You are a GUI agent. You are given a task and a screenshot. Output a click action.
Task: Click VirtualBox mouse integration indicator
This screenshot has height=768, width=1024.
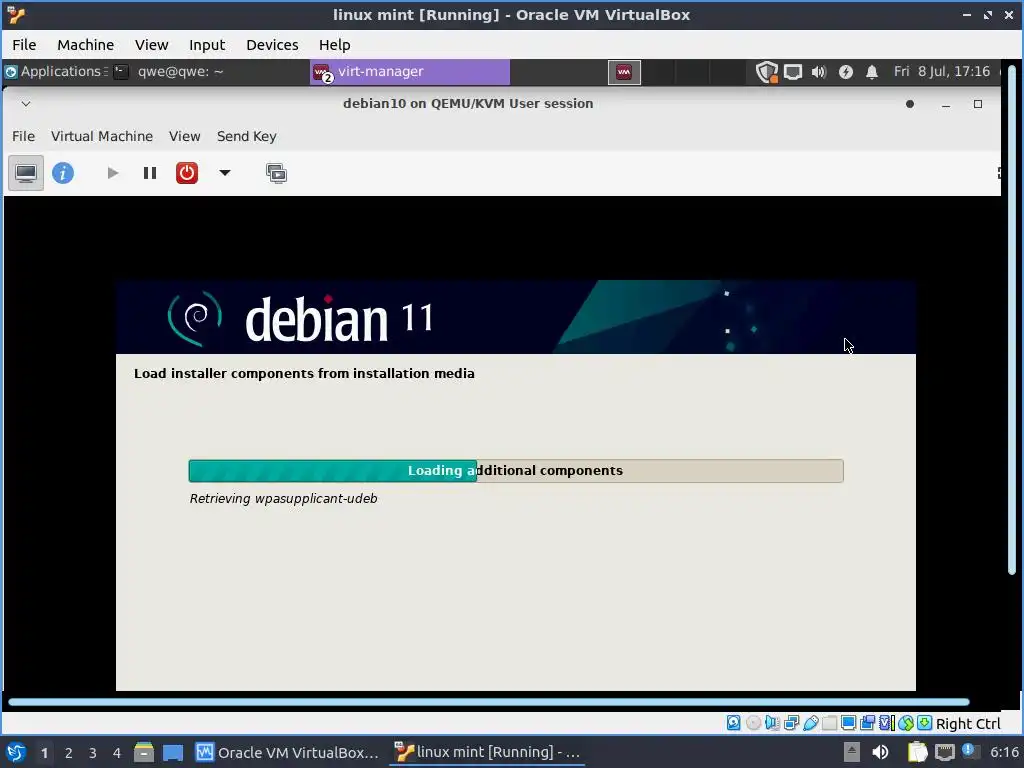(x=905, y=723)
